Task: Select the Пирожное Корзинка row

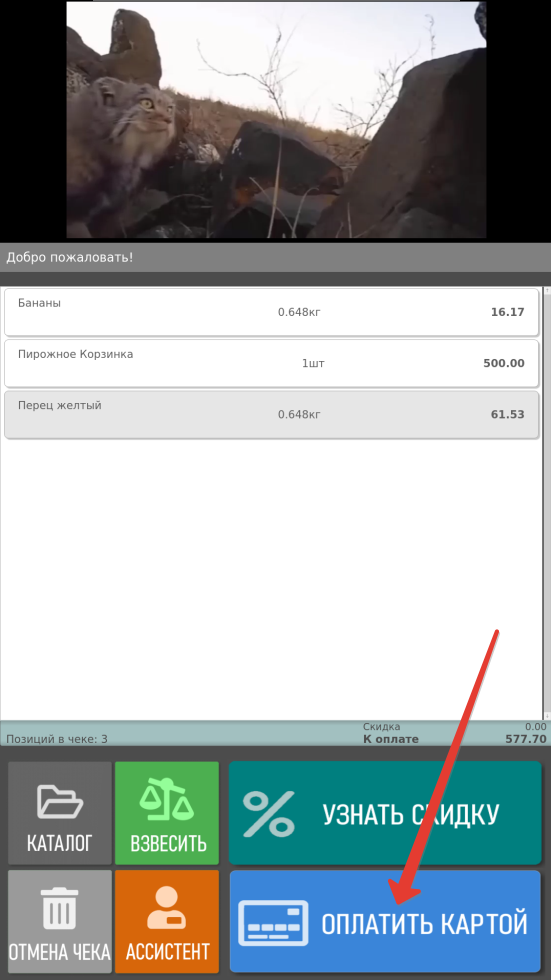Action: (x=271, y=363)
